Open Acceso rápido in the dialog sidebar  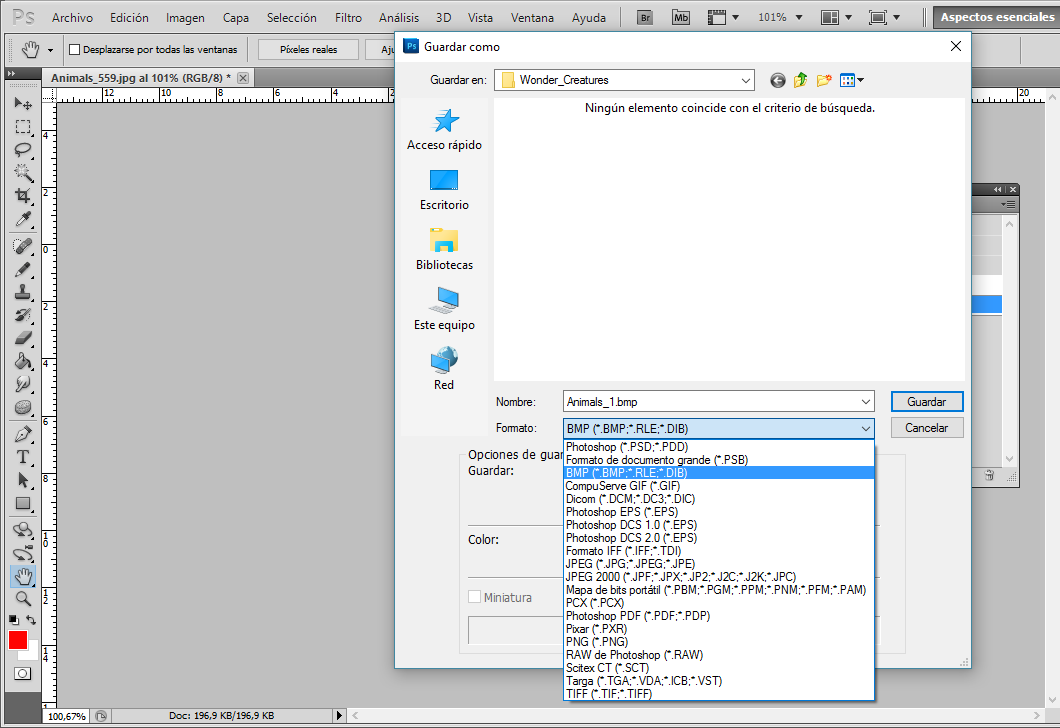(444, 130)
